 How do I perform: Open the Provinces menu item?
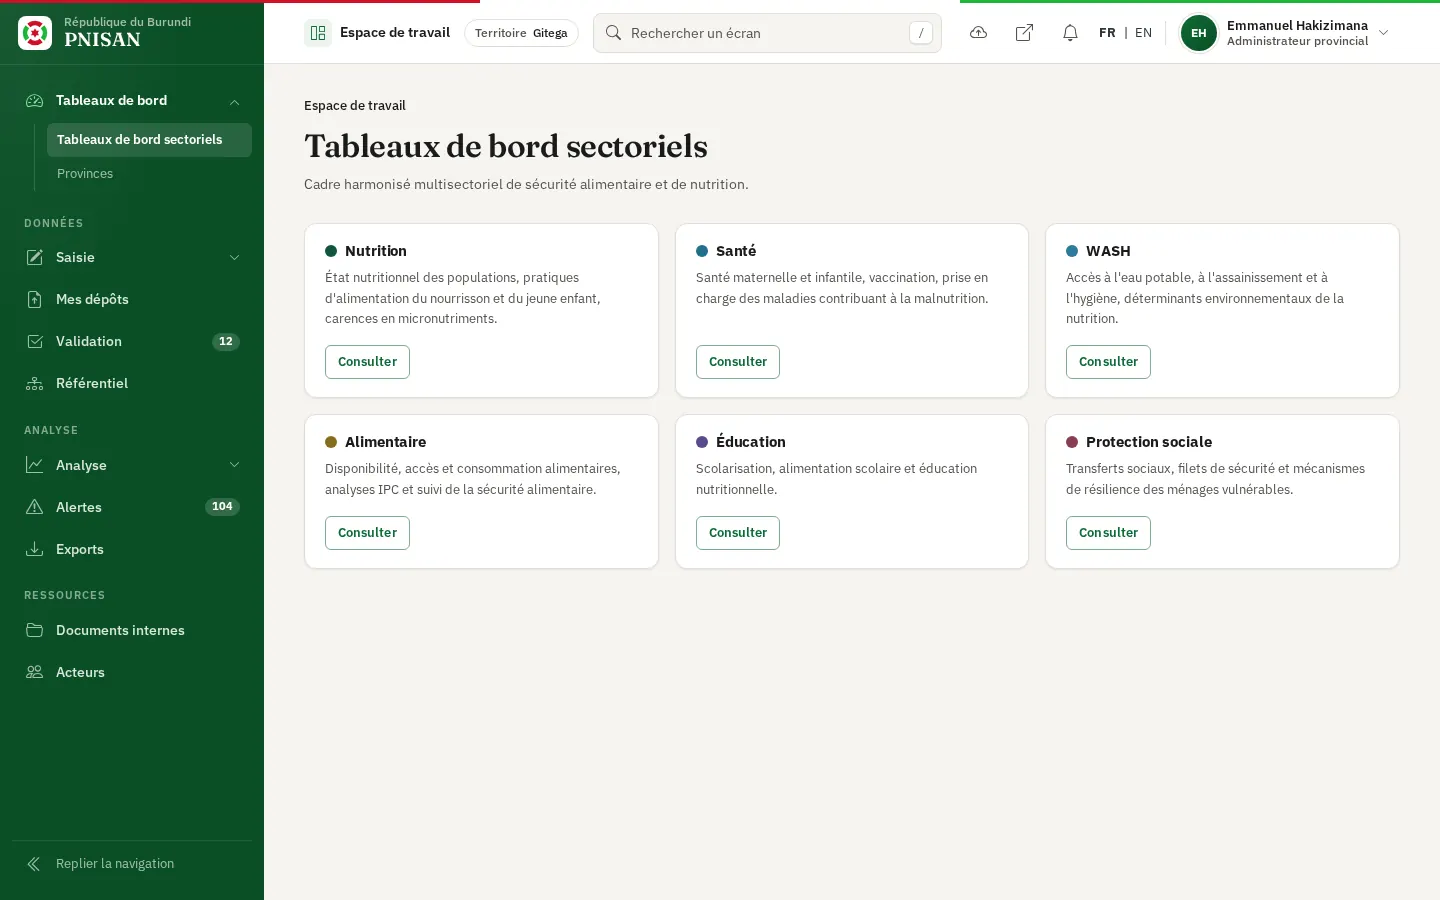pos(149,174)
